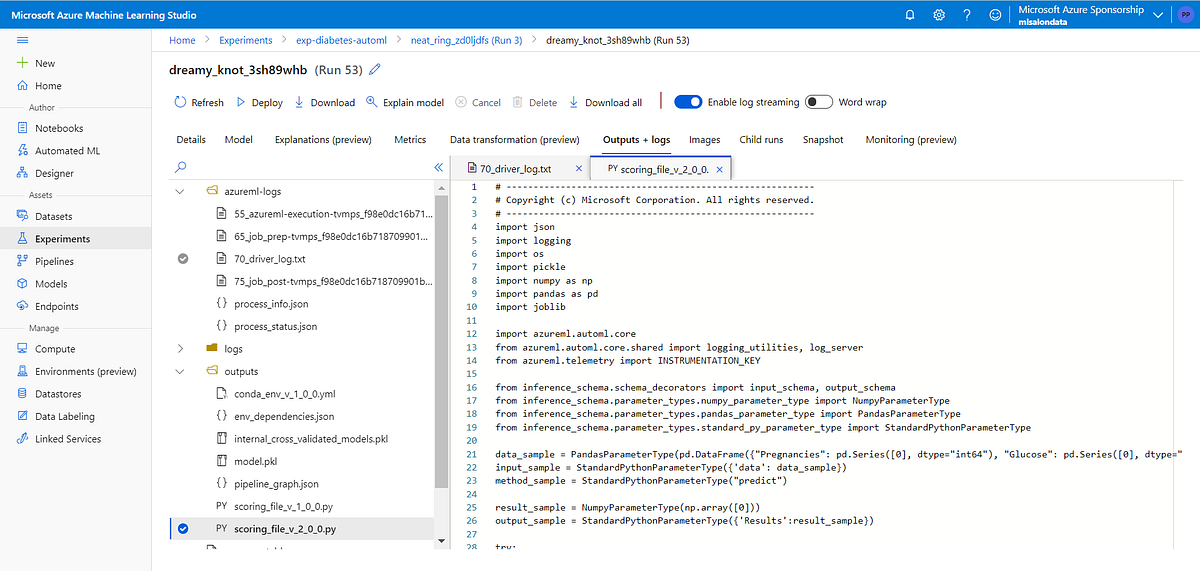The image size is (1200, 571).
Task: Open Endpoints in the sidebar
Action: click(56, 306)
